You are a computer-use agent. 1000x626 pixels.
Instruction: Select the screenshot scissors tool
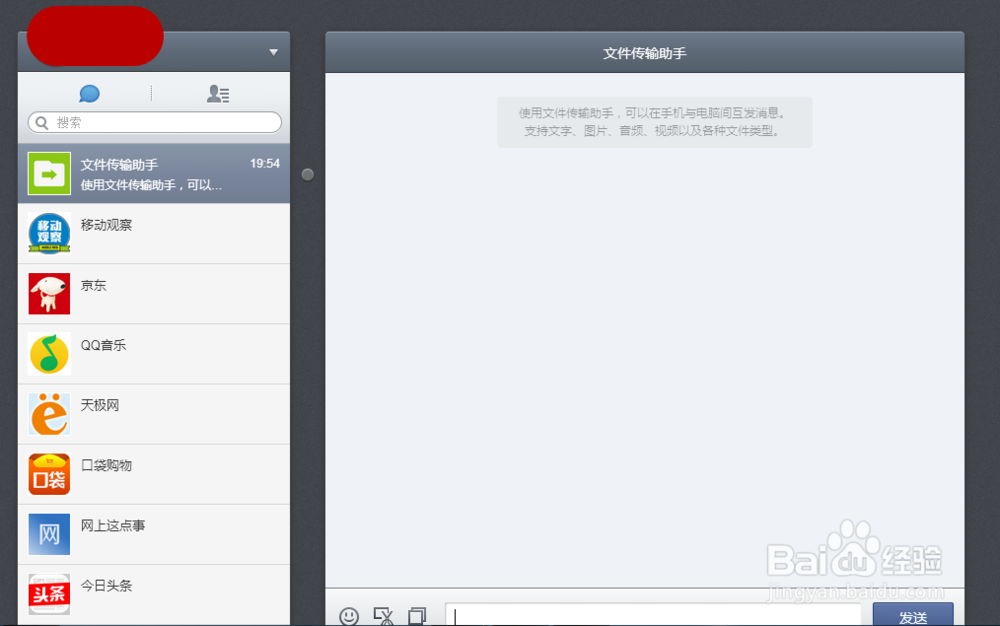383,618
